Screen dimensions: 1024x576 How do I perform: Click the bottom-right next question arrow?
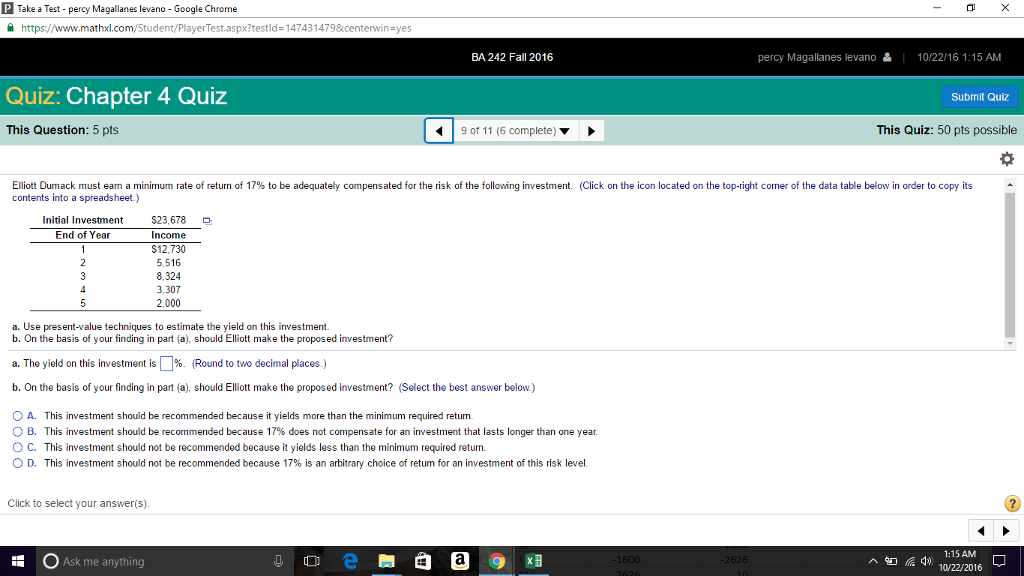click(x=1006, y=531)
